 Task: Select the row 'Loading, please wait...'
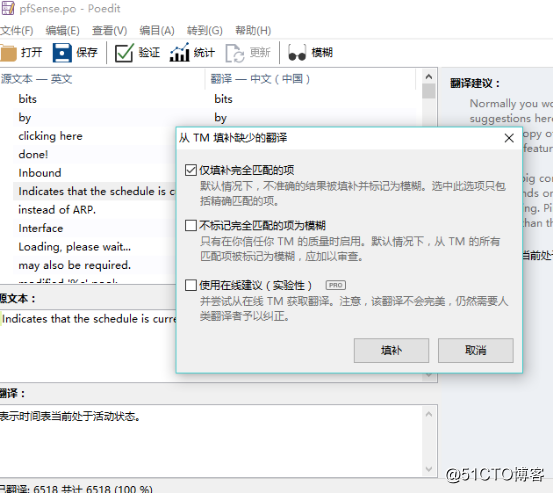click(x=75, y=247)
